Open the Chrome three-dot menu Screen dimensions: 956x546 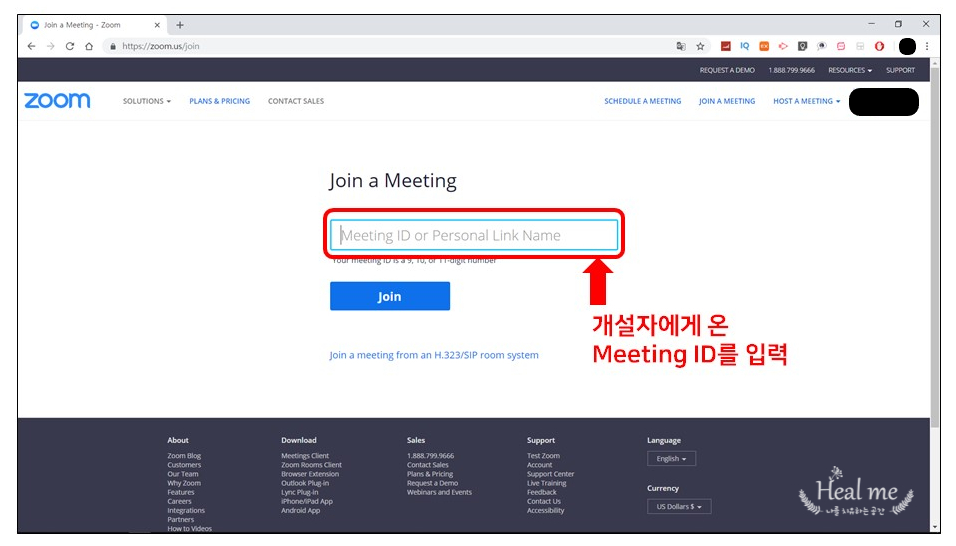point(927,46)
